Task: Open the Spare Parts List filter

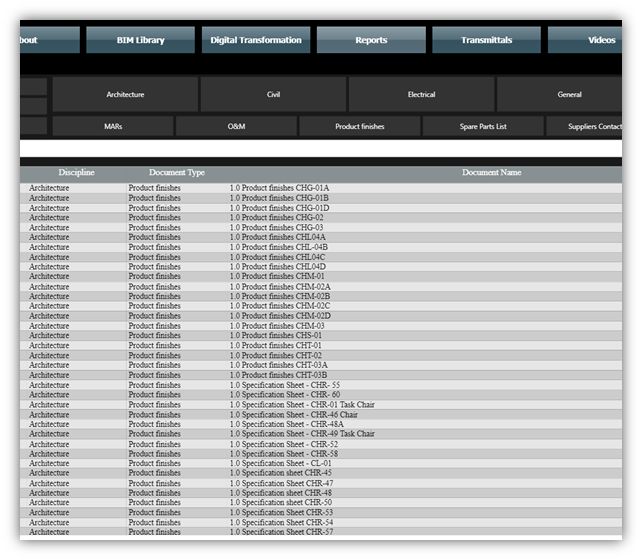Action: coord(482,127)
